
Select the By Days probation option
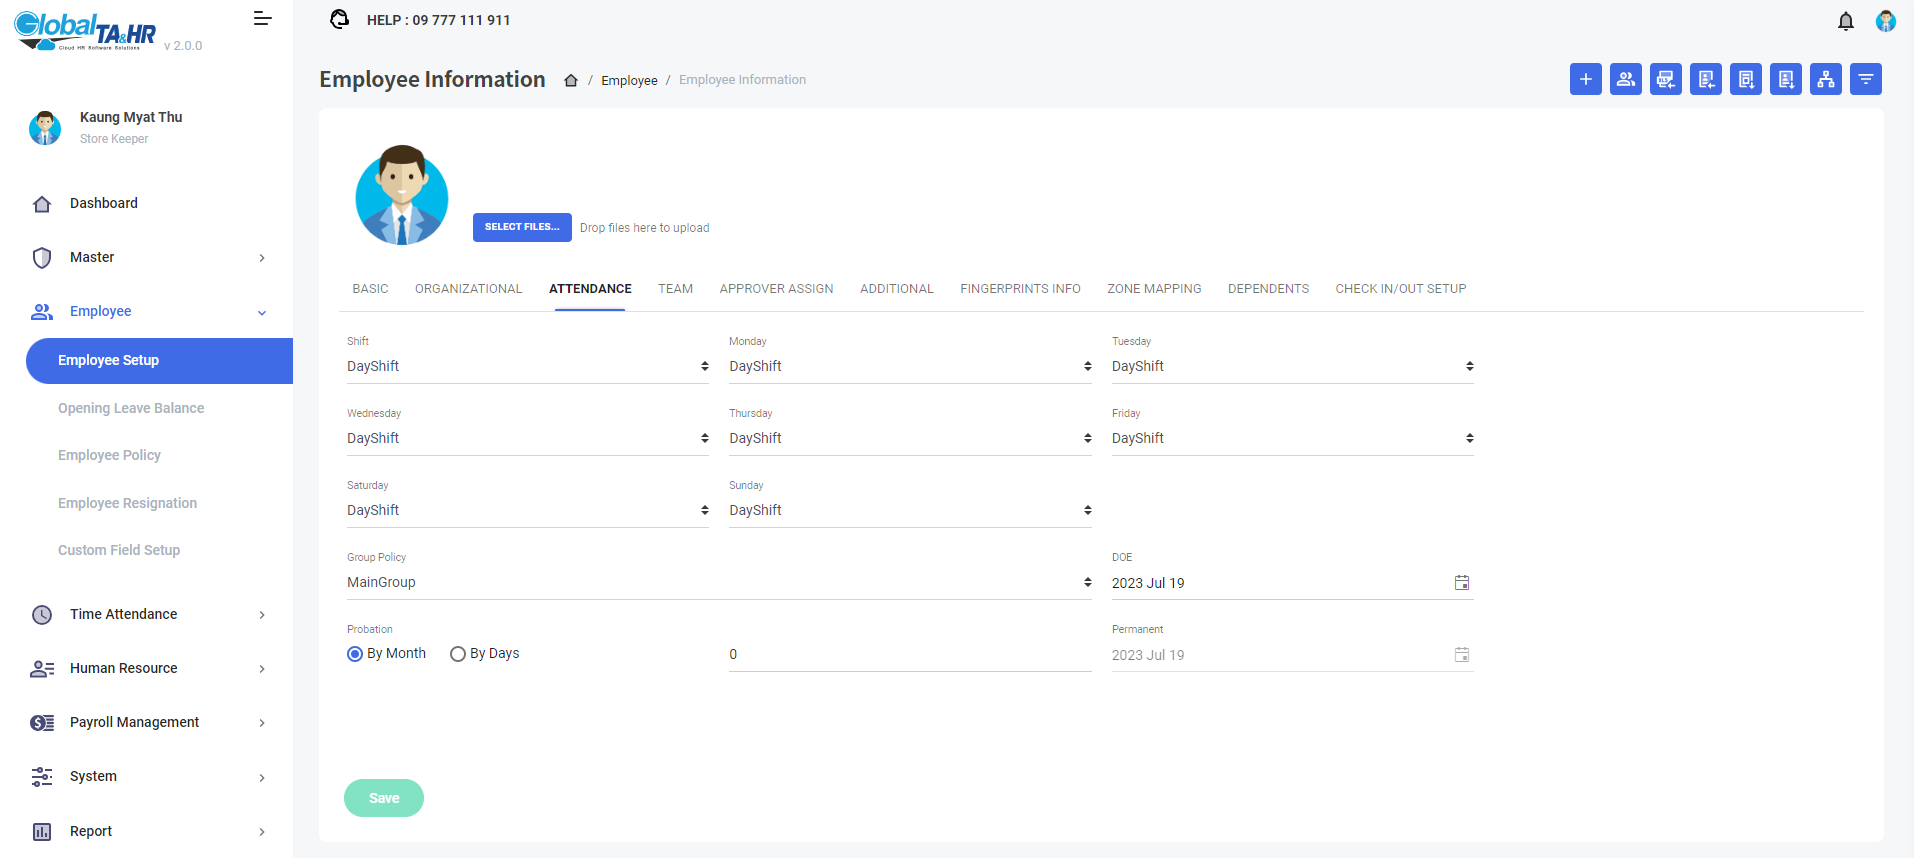(458, 654)
